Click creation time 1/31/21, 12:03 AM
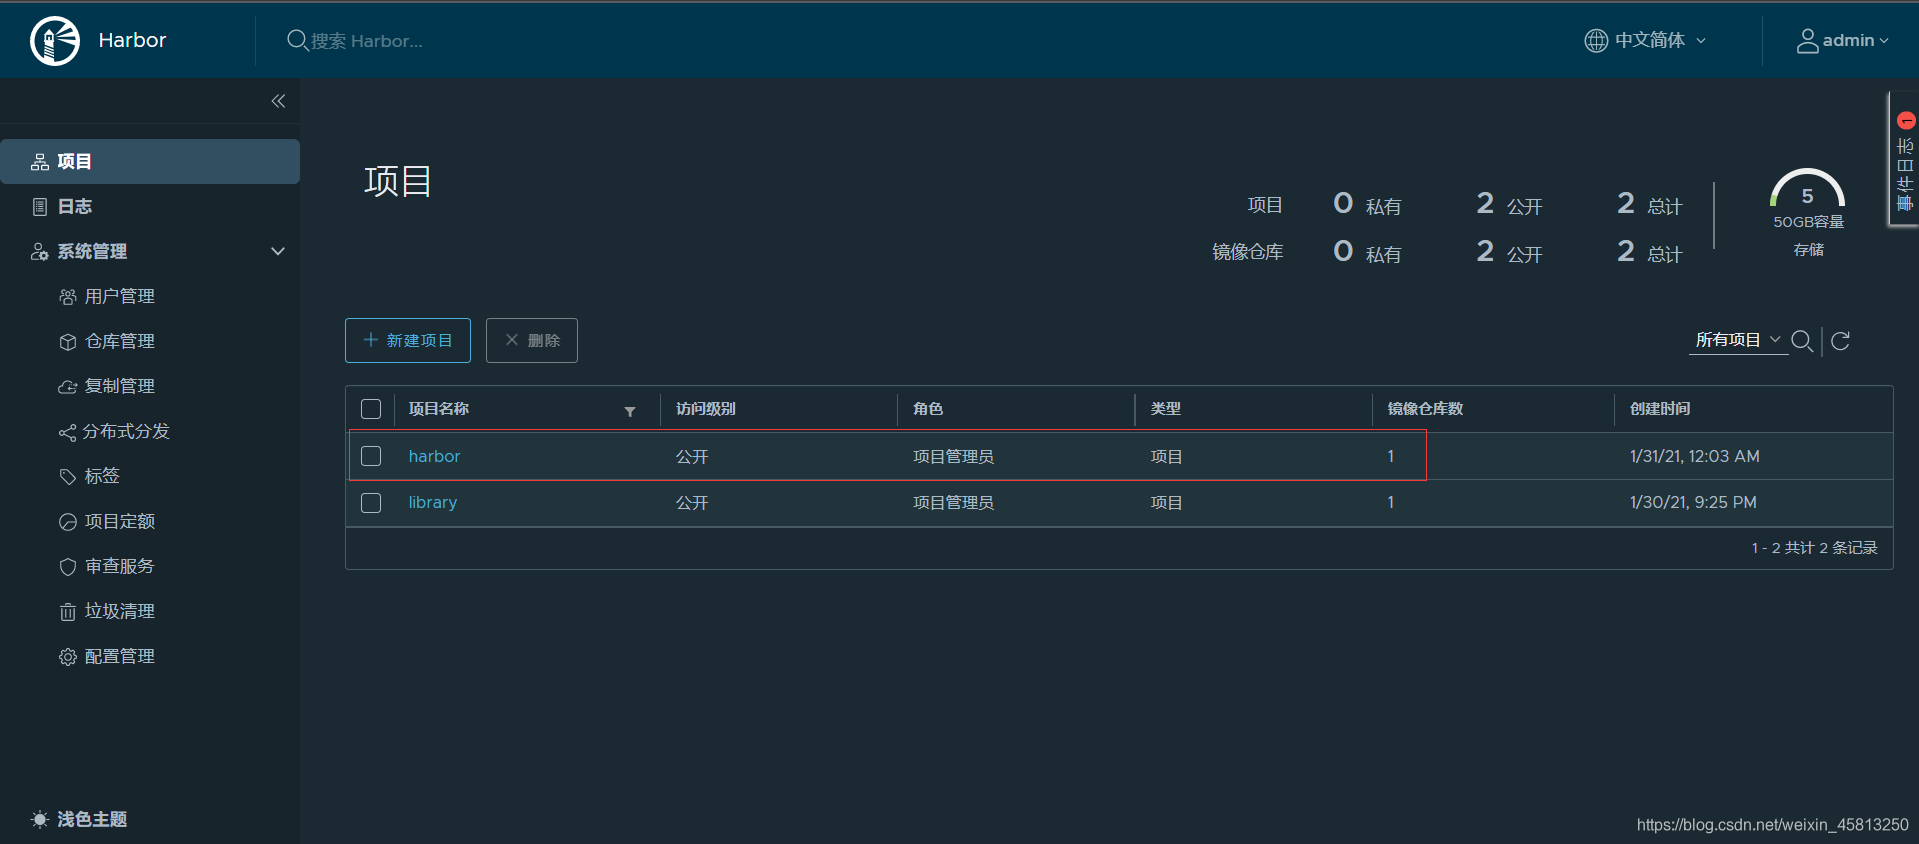The width and height of the screenshot is (1919, 844). pos(1695,456)
